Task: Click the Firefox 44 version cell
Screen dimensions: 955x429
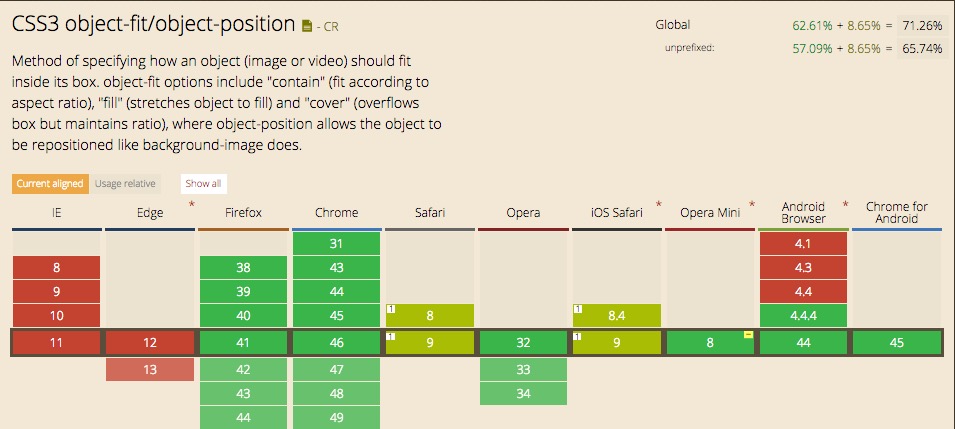Action: 243,418
